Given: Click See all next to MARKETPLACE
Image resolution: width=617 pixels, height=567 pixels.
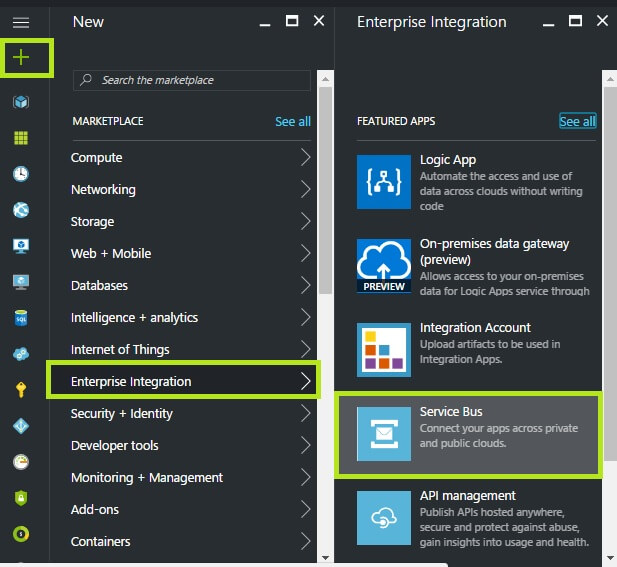Looking at the screenshot, I should (x=293, y=122).
